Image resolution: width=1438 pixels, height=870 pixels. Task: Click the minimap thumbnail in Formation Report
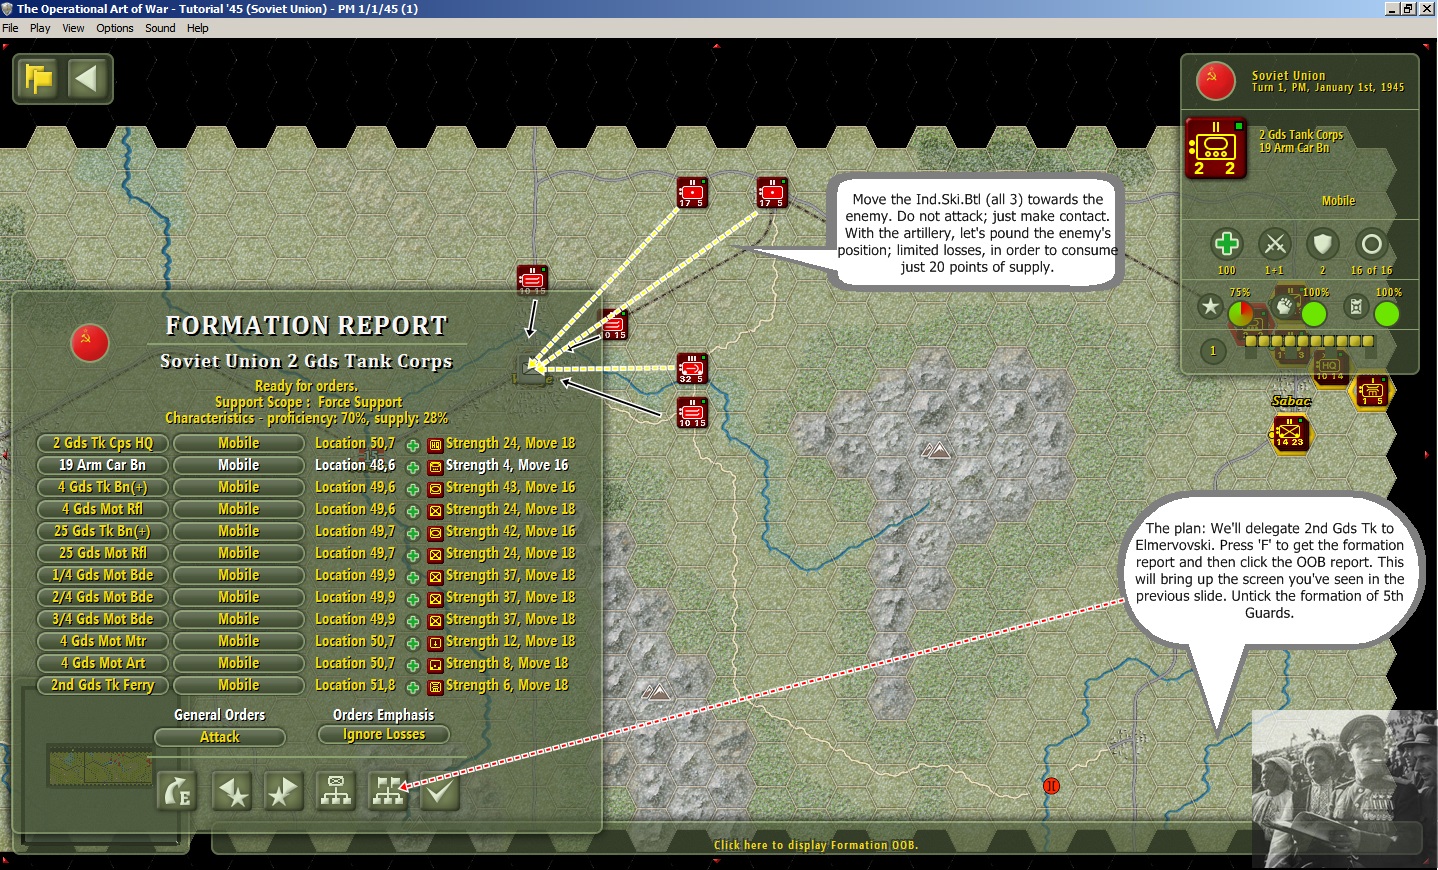pos(100,766)
